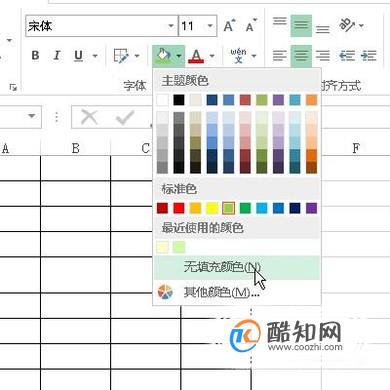The height and width of the screenshot is (390, 390).
Task: Open underline style dropdown arrow
Action: pyautogui.click(x=95, y=56)
